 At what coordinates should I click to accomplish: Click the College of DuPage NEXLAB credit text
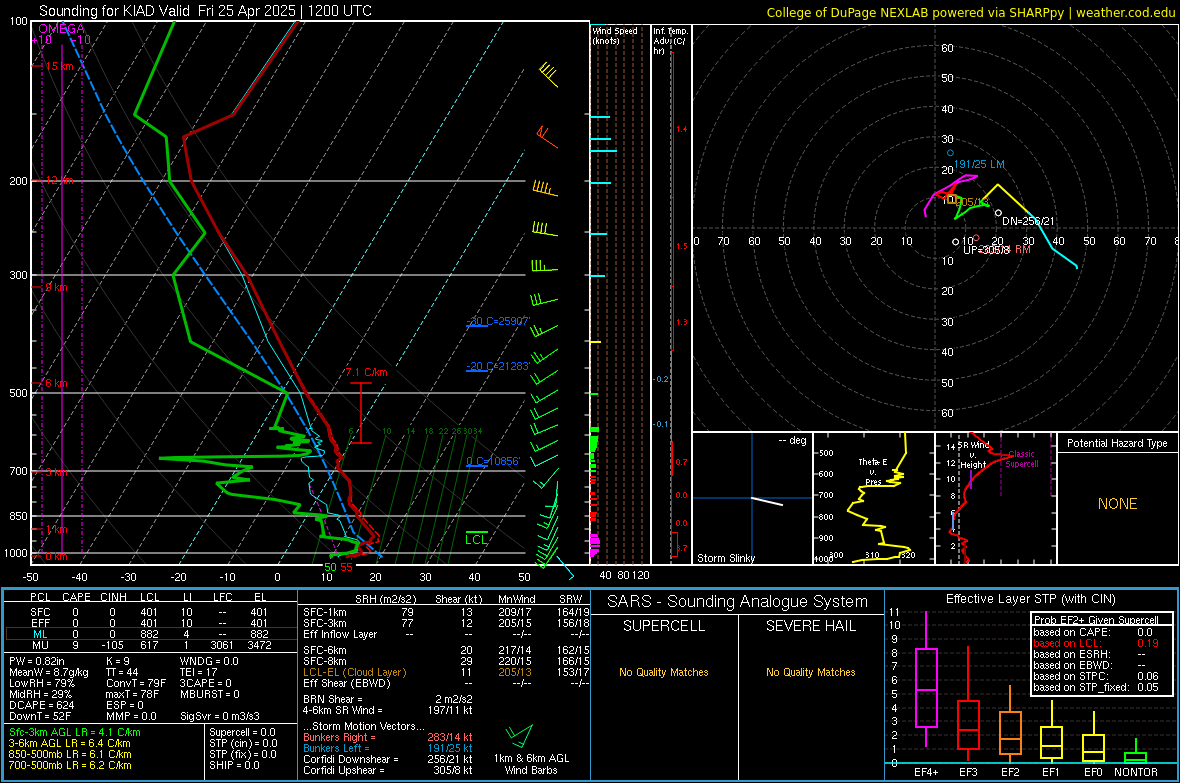[x=970, y=12]
